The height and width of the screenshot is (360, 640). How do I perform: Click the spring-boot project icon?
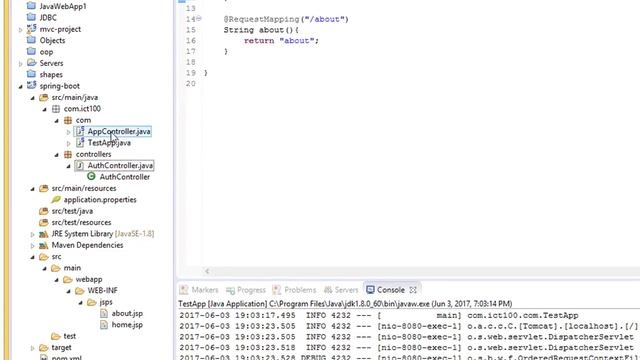tap(31, 85)
